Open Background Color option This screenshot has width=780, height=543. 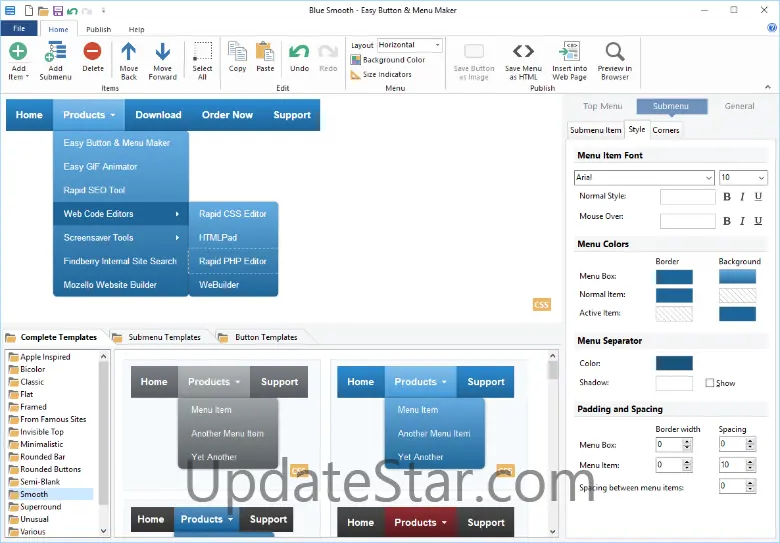pyautogui.click(x=388, y=60)
